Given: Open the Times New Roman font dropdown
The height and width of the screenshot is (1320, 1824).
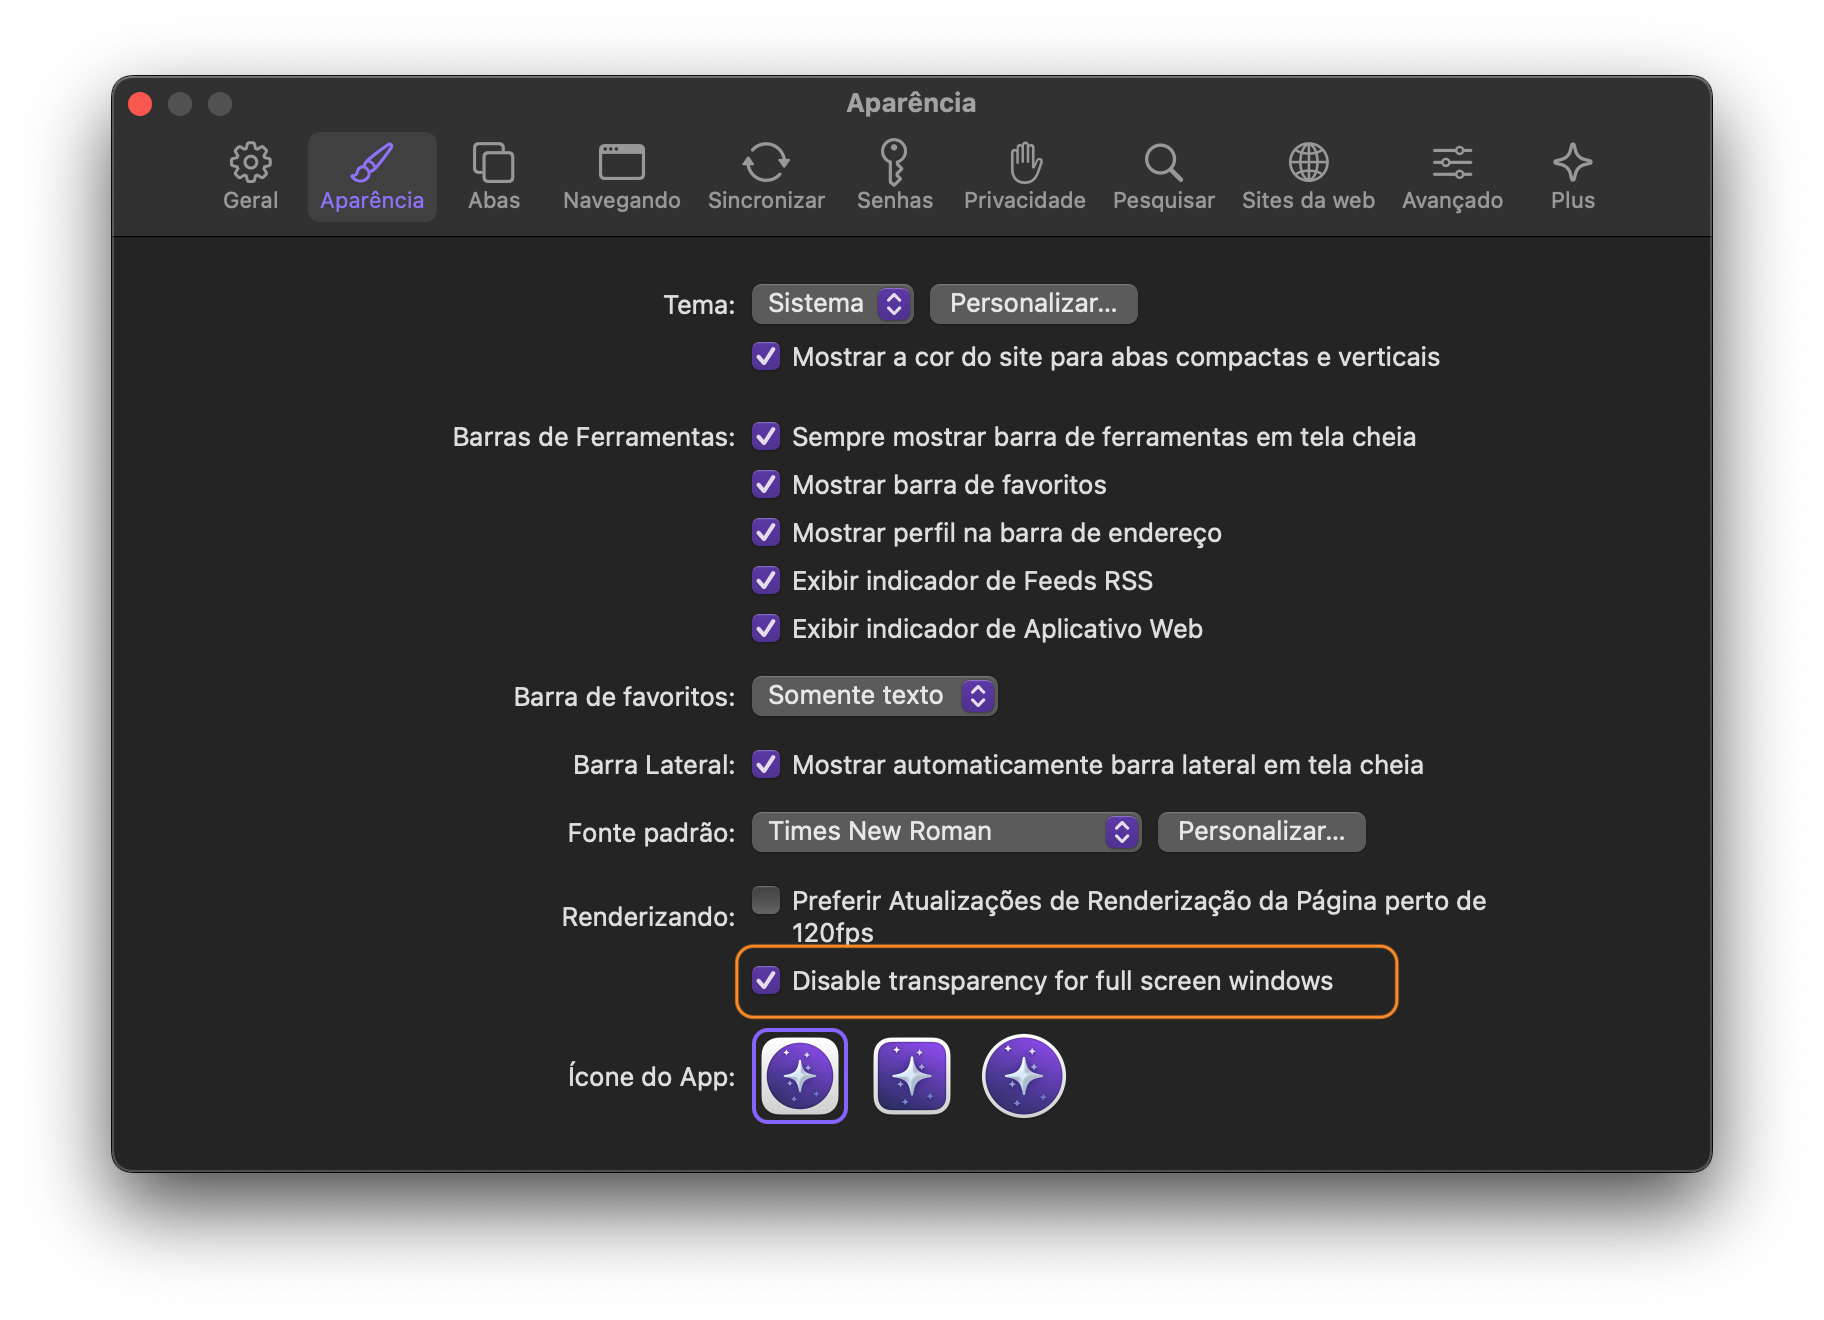Looking at the screenshot, I should pyautogui.click(x=946, y=832).
